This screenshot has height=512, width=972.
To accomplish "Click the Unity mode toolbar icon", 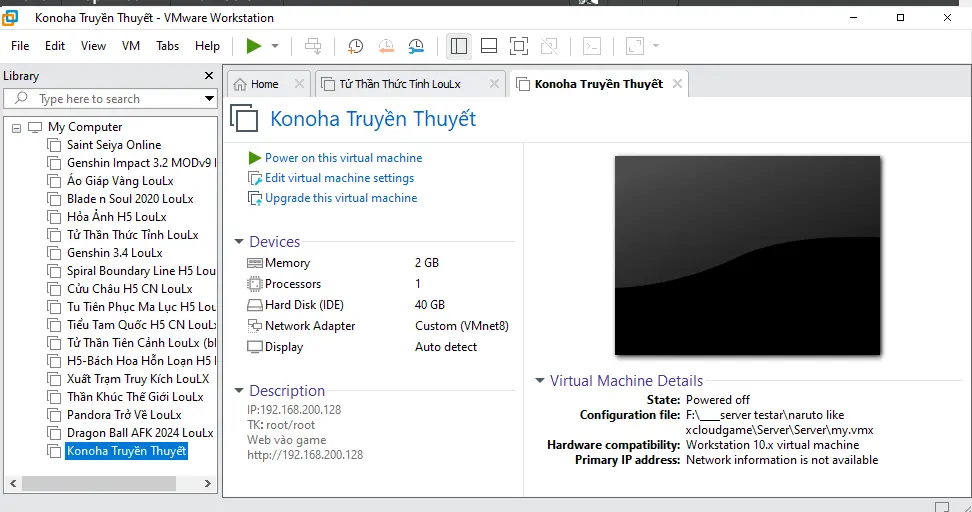I will pos(549,46).
